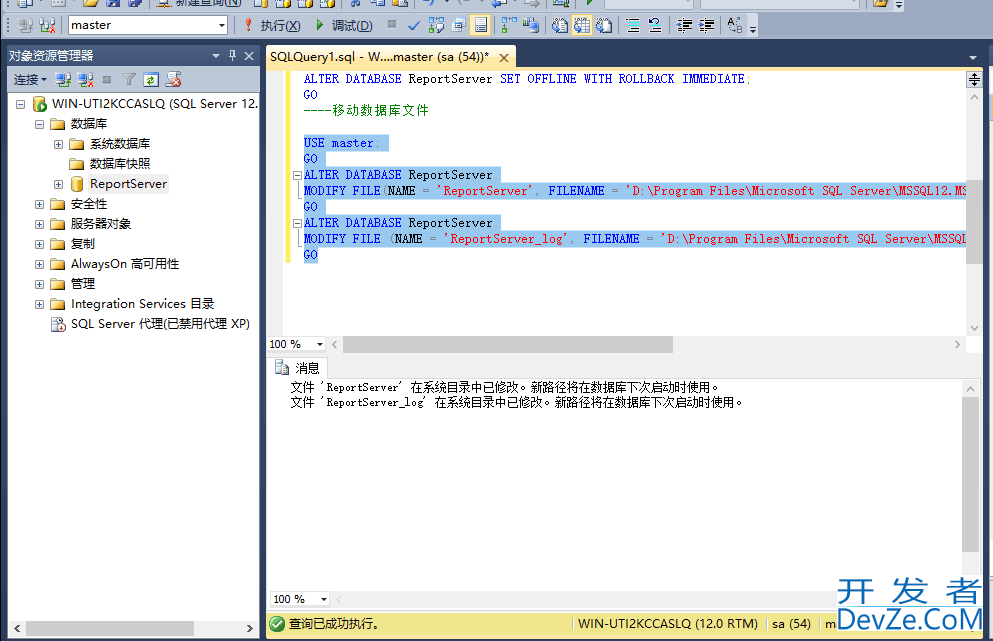Collapse the 数据库 folder
This screenshot has height=641, width=993.
coord(39,124)
